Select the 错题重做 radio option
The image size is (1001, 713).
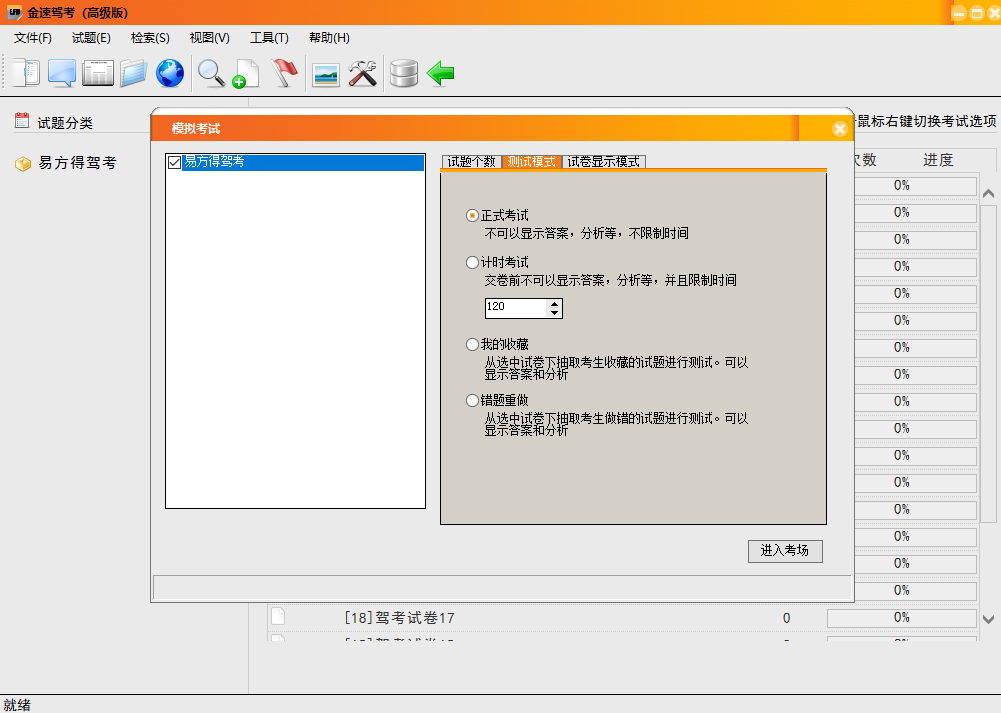472,400
